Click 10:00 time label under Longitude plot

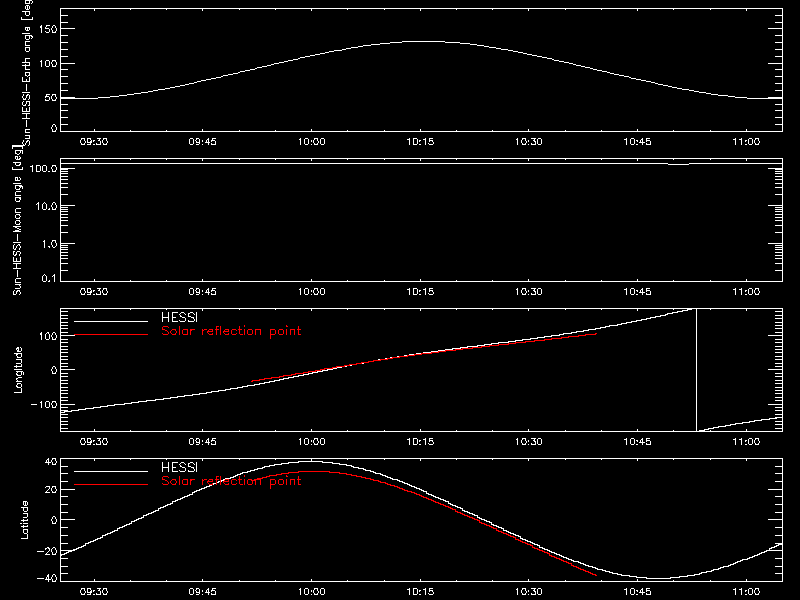pos(312,442)
